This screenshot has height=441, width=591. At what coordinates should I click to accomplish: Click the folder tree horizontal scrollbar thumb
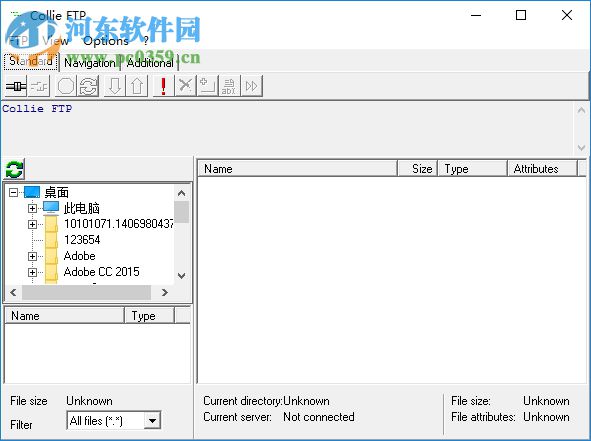click(x=86, y=292)
